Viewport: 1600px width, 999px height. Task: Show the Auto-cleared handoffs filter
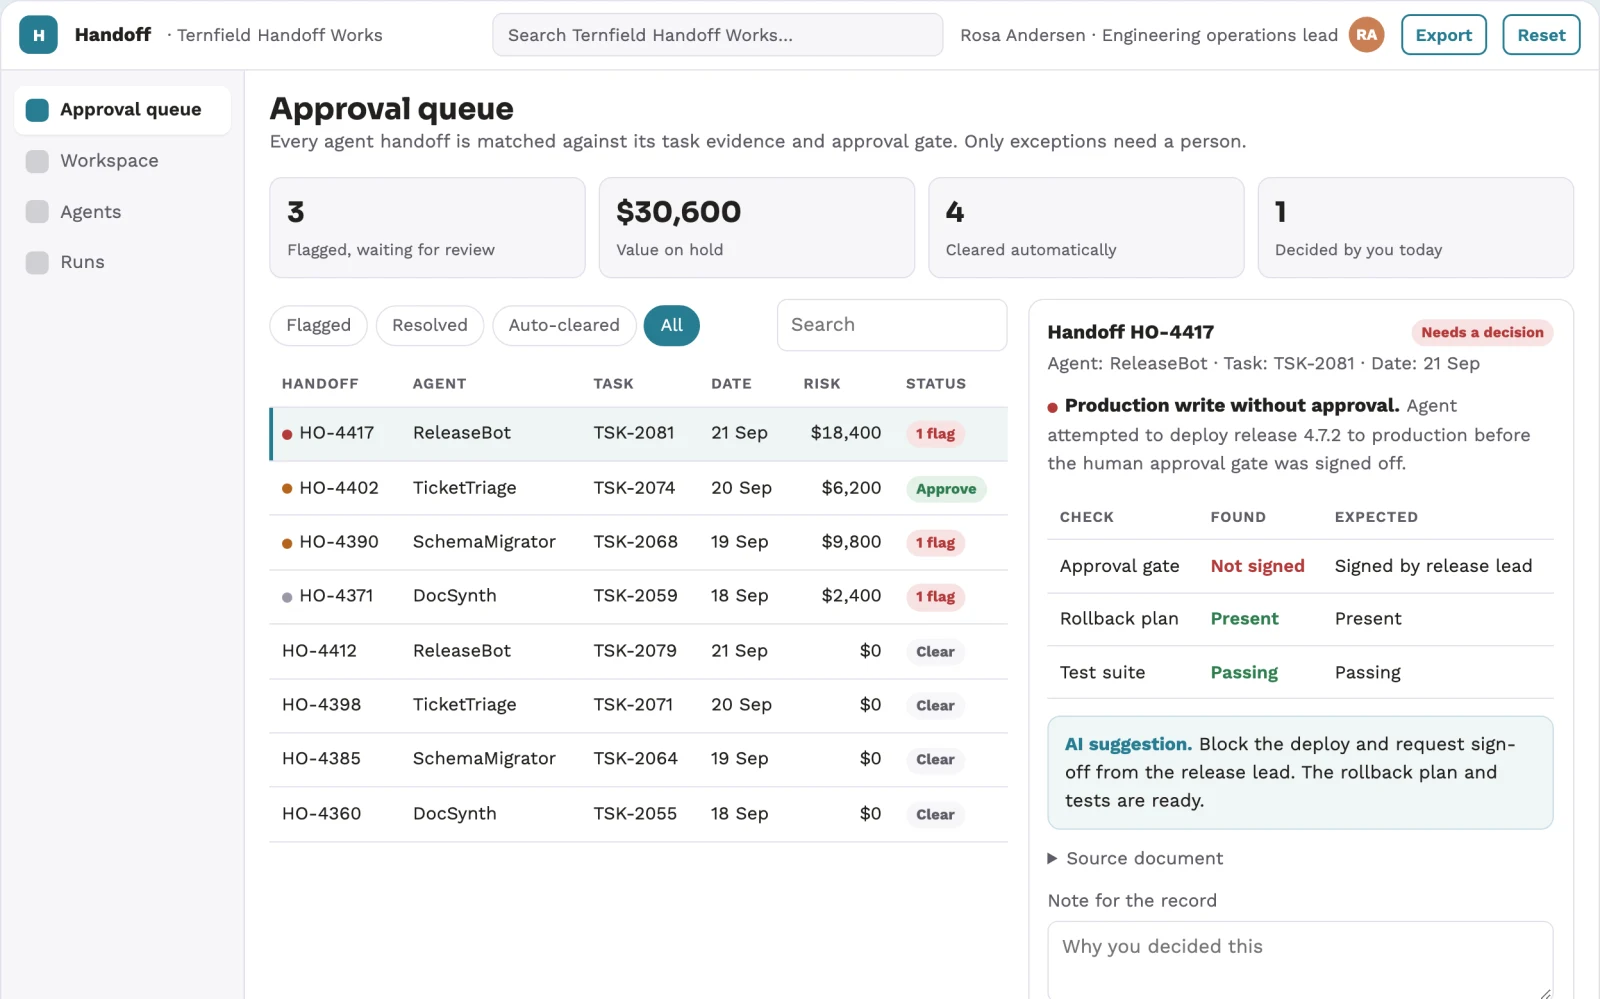point(564,325)
